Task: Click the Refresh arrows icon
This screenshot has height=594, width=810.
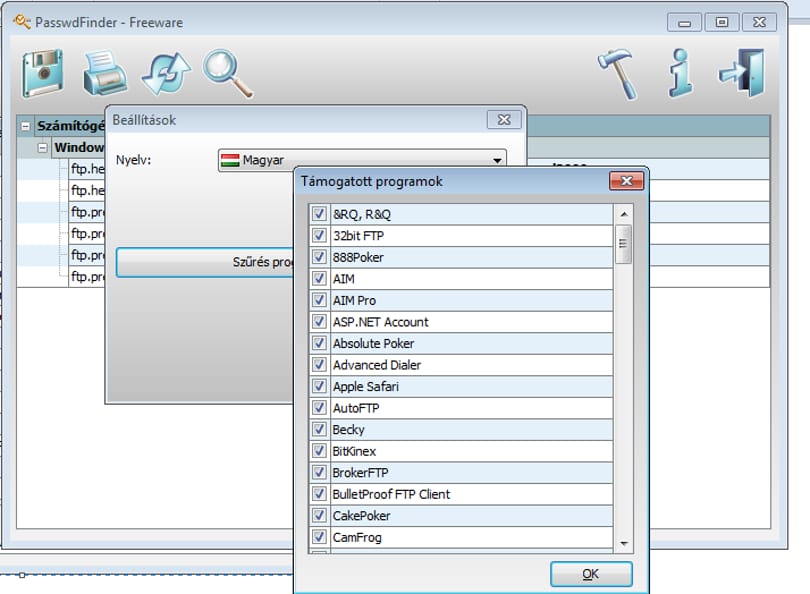Action: pos(166,73)
